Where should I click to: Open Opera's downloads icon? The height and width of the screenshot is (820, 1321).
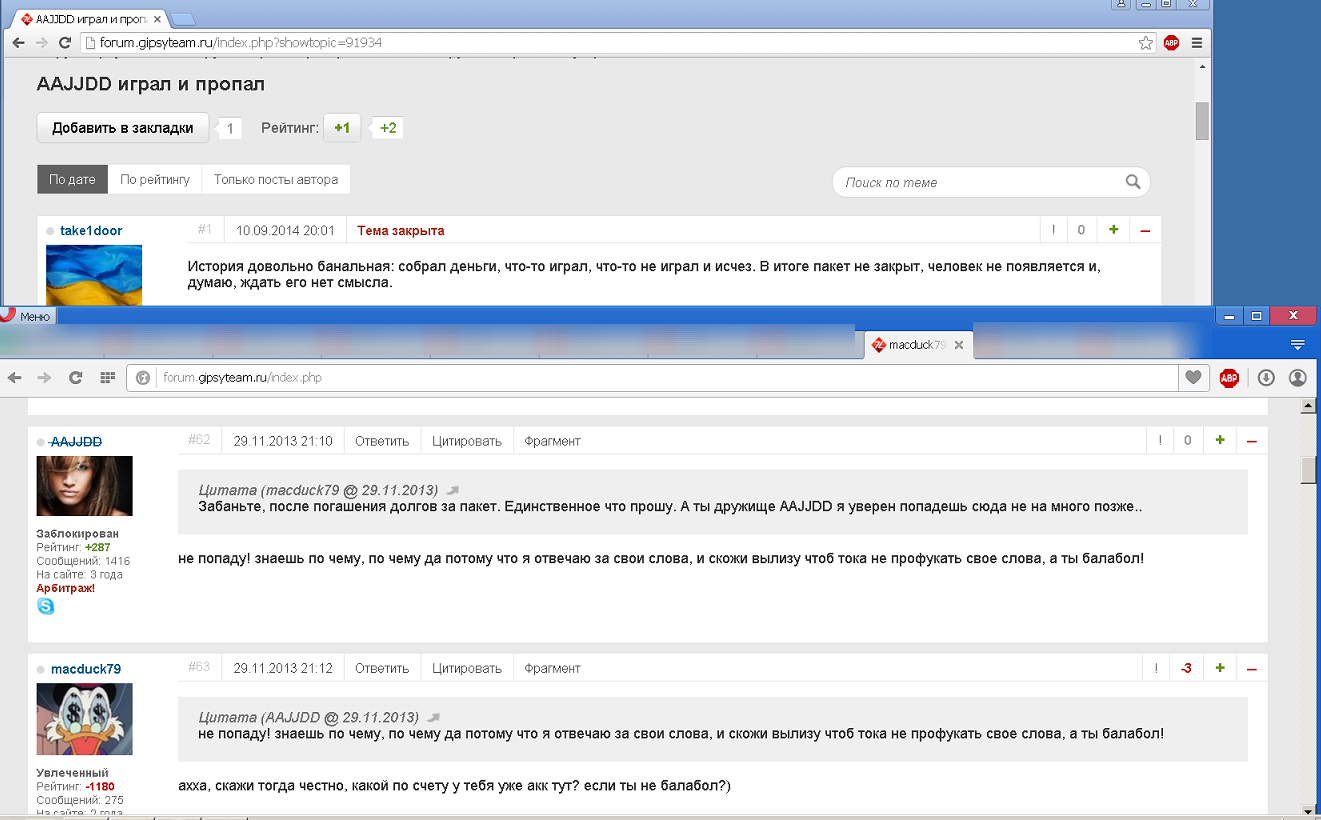click(x=1266, y=377)
